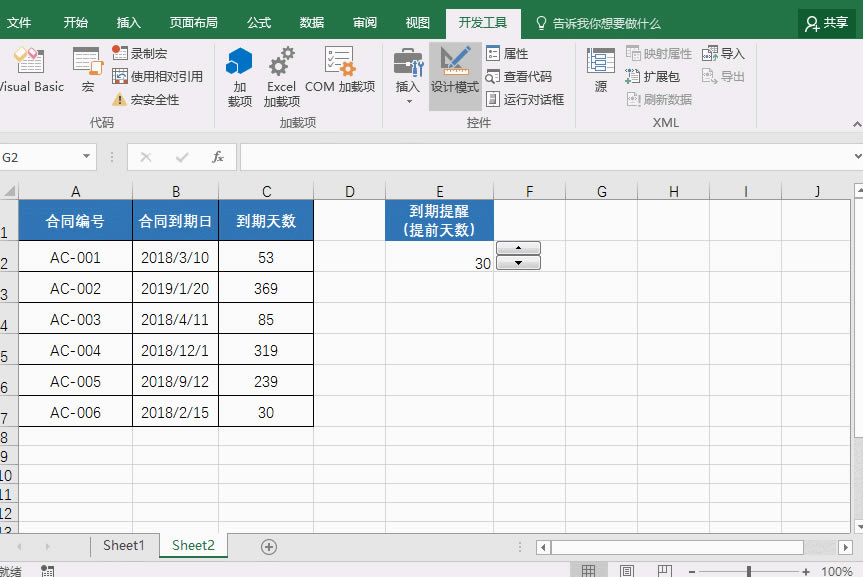Switch to the 插入 ribbon tab

click(x=129, y=23)
